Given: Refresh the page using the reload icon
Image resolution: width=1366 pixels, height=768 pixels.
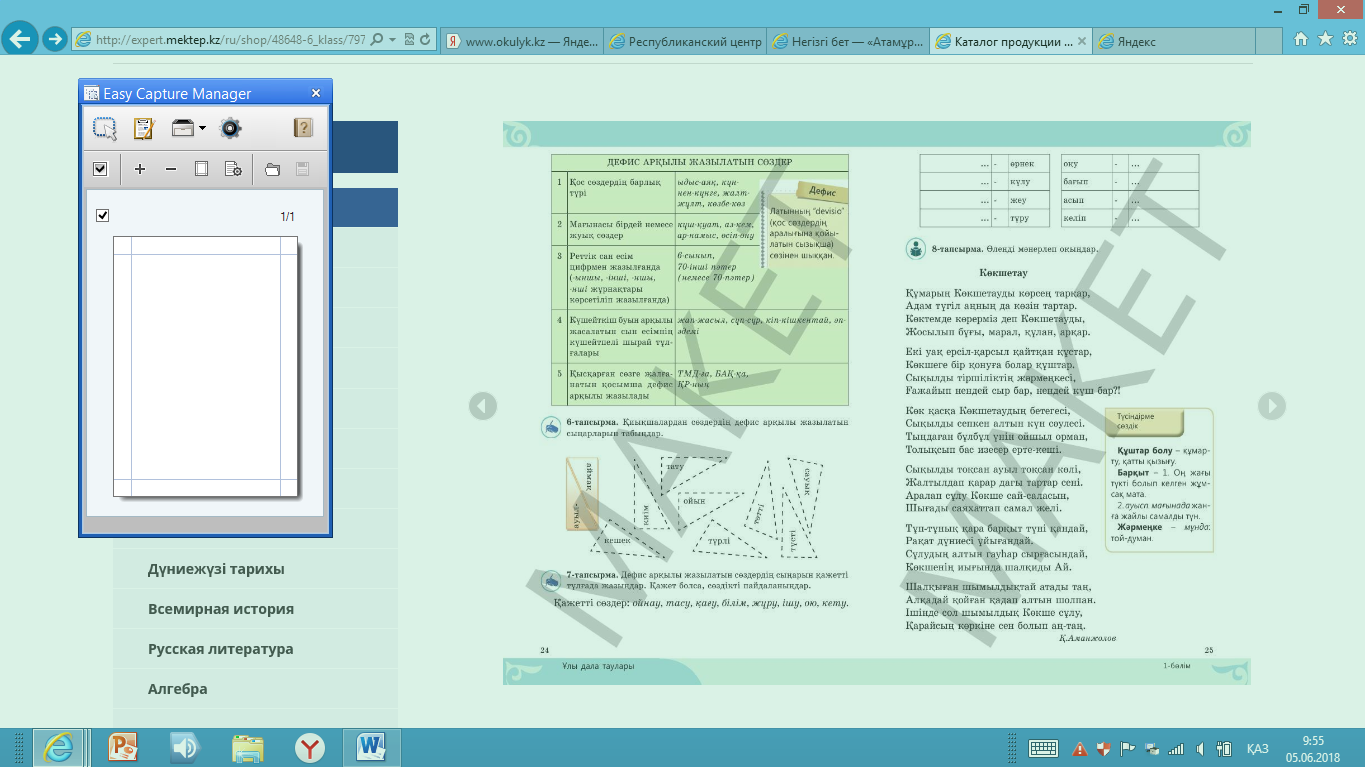Looking at the screenshot, I should pos(426,40).
